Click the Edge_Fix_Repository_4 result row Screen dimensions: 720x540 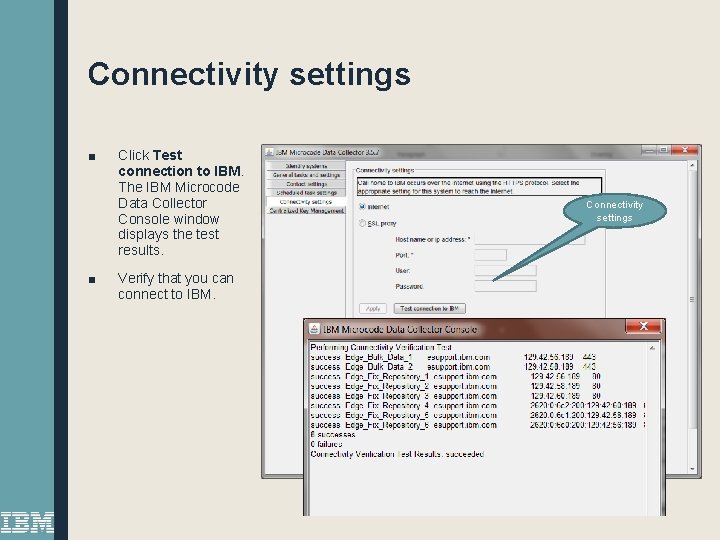[x=478, y=405]
